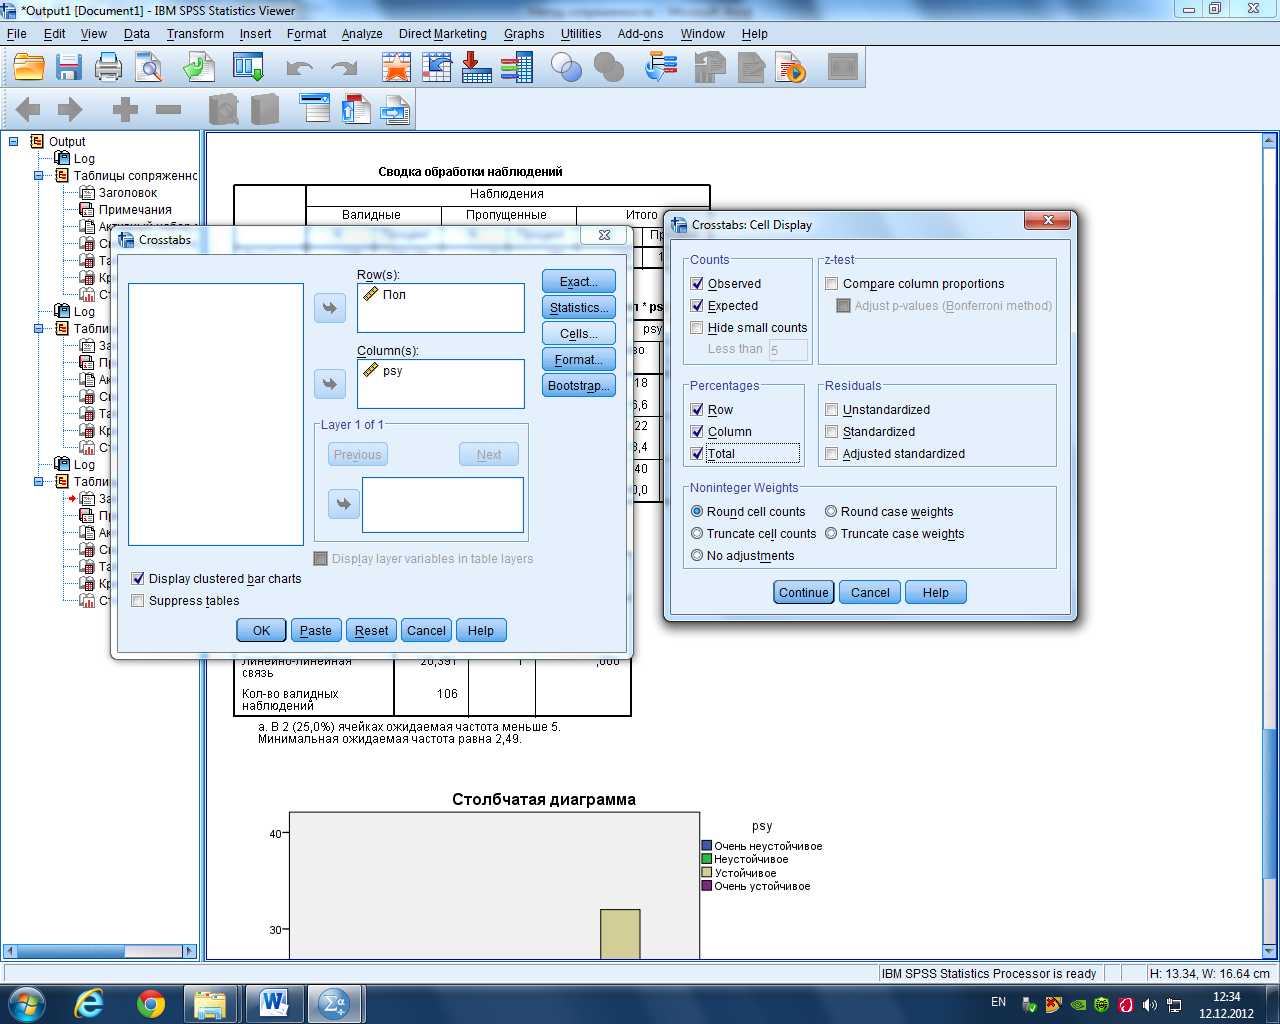The width and height of the screenshot is (1280, 1024).
Task: Click the Open folder toolbar icon
Action: pyautogui.click(x=29, y=68)
